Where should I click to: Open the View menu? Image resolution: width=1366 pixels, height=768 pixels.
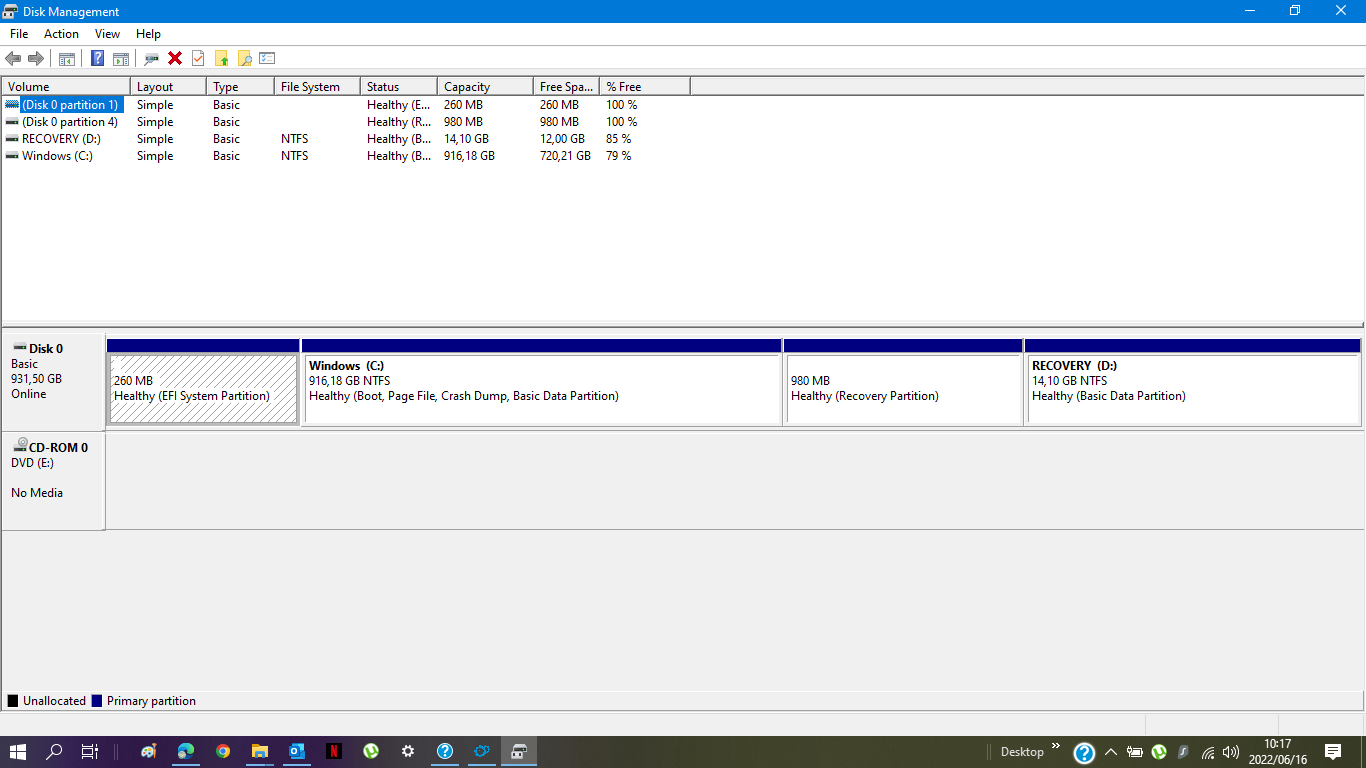[107, 33]
